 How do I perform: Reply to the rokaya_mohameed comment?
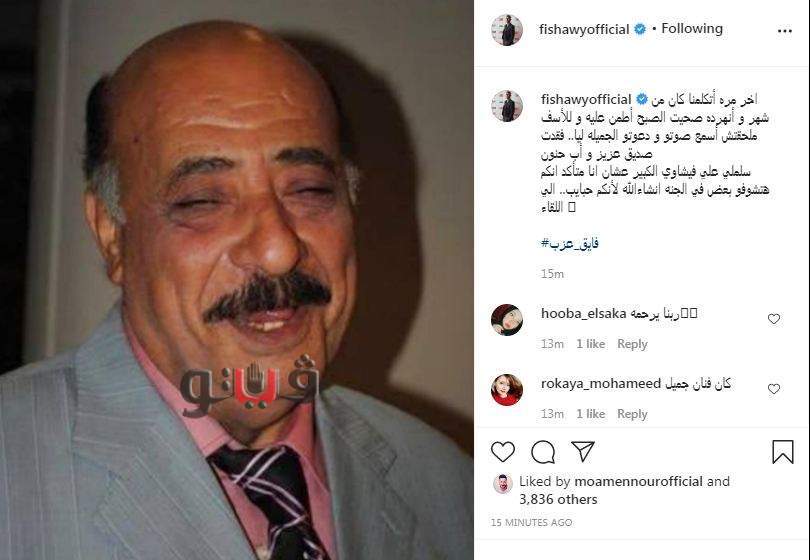(632, 414)
